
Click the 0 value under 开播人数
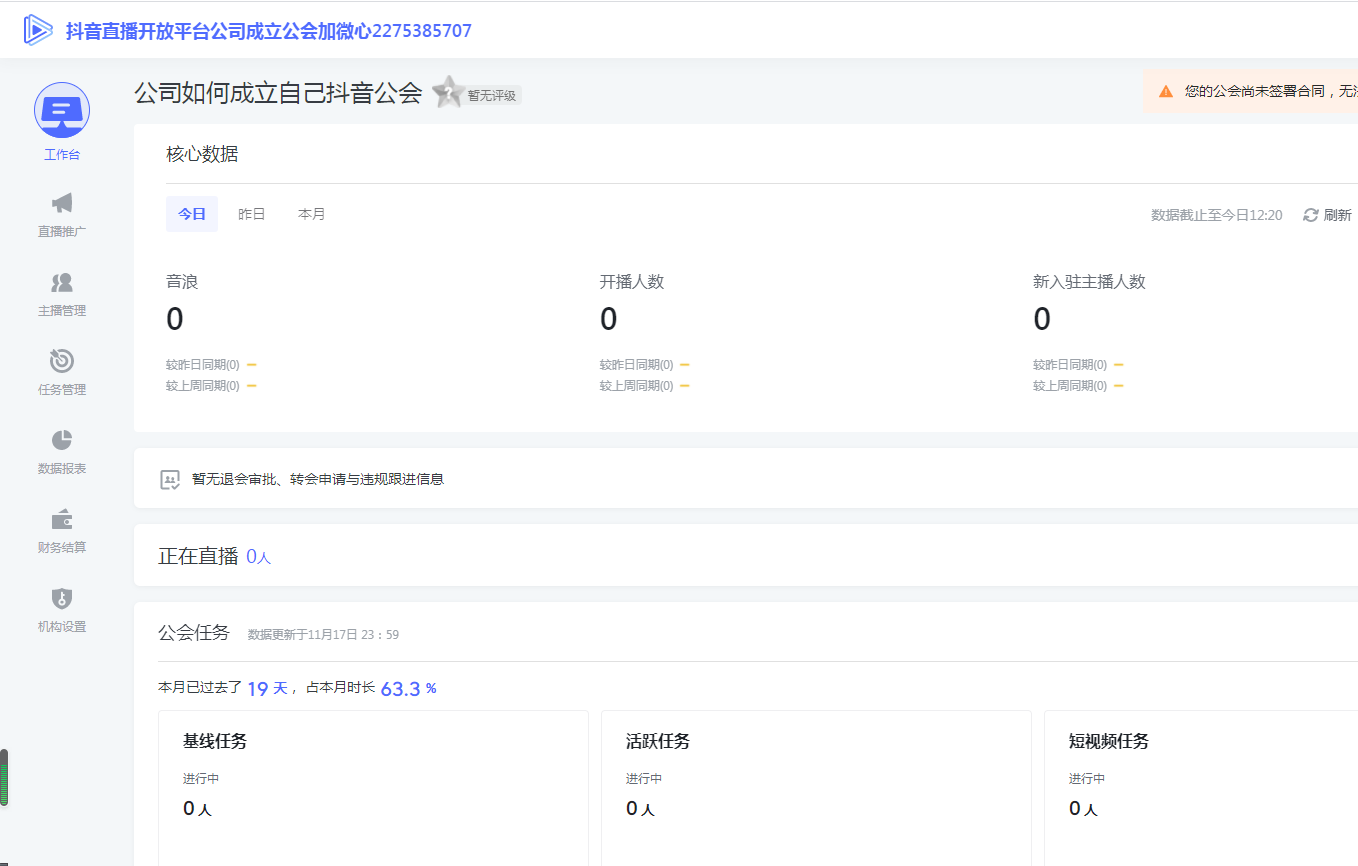point(609,320)
